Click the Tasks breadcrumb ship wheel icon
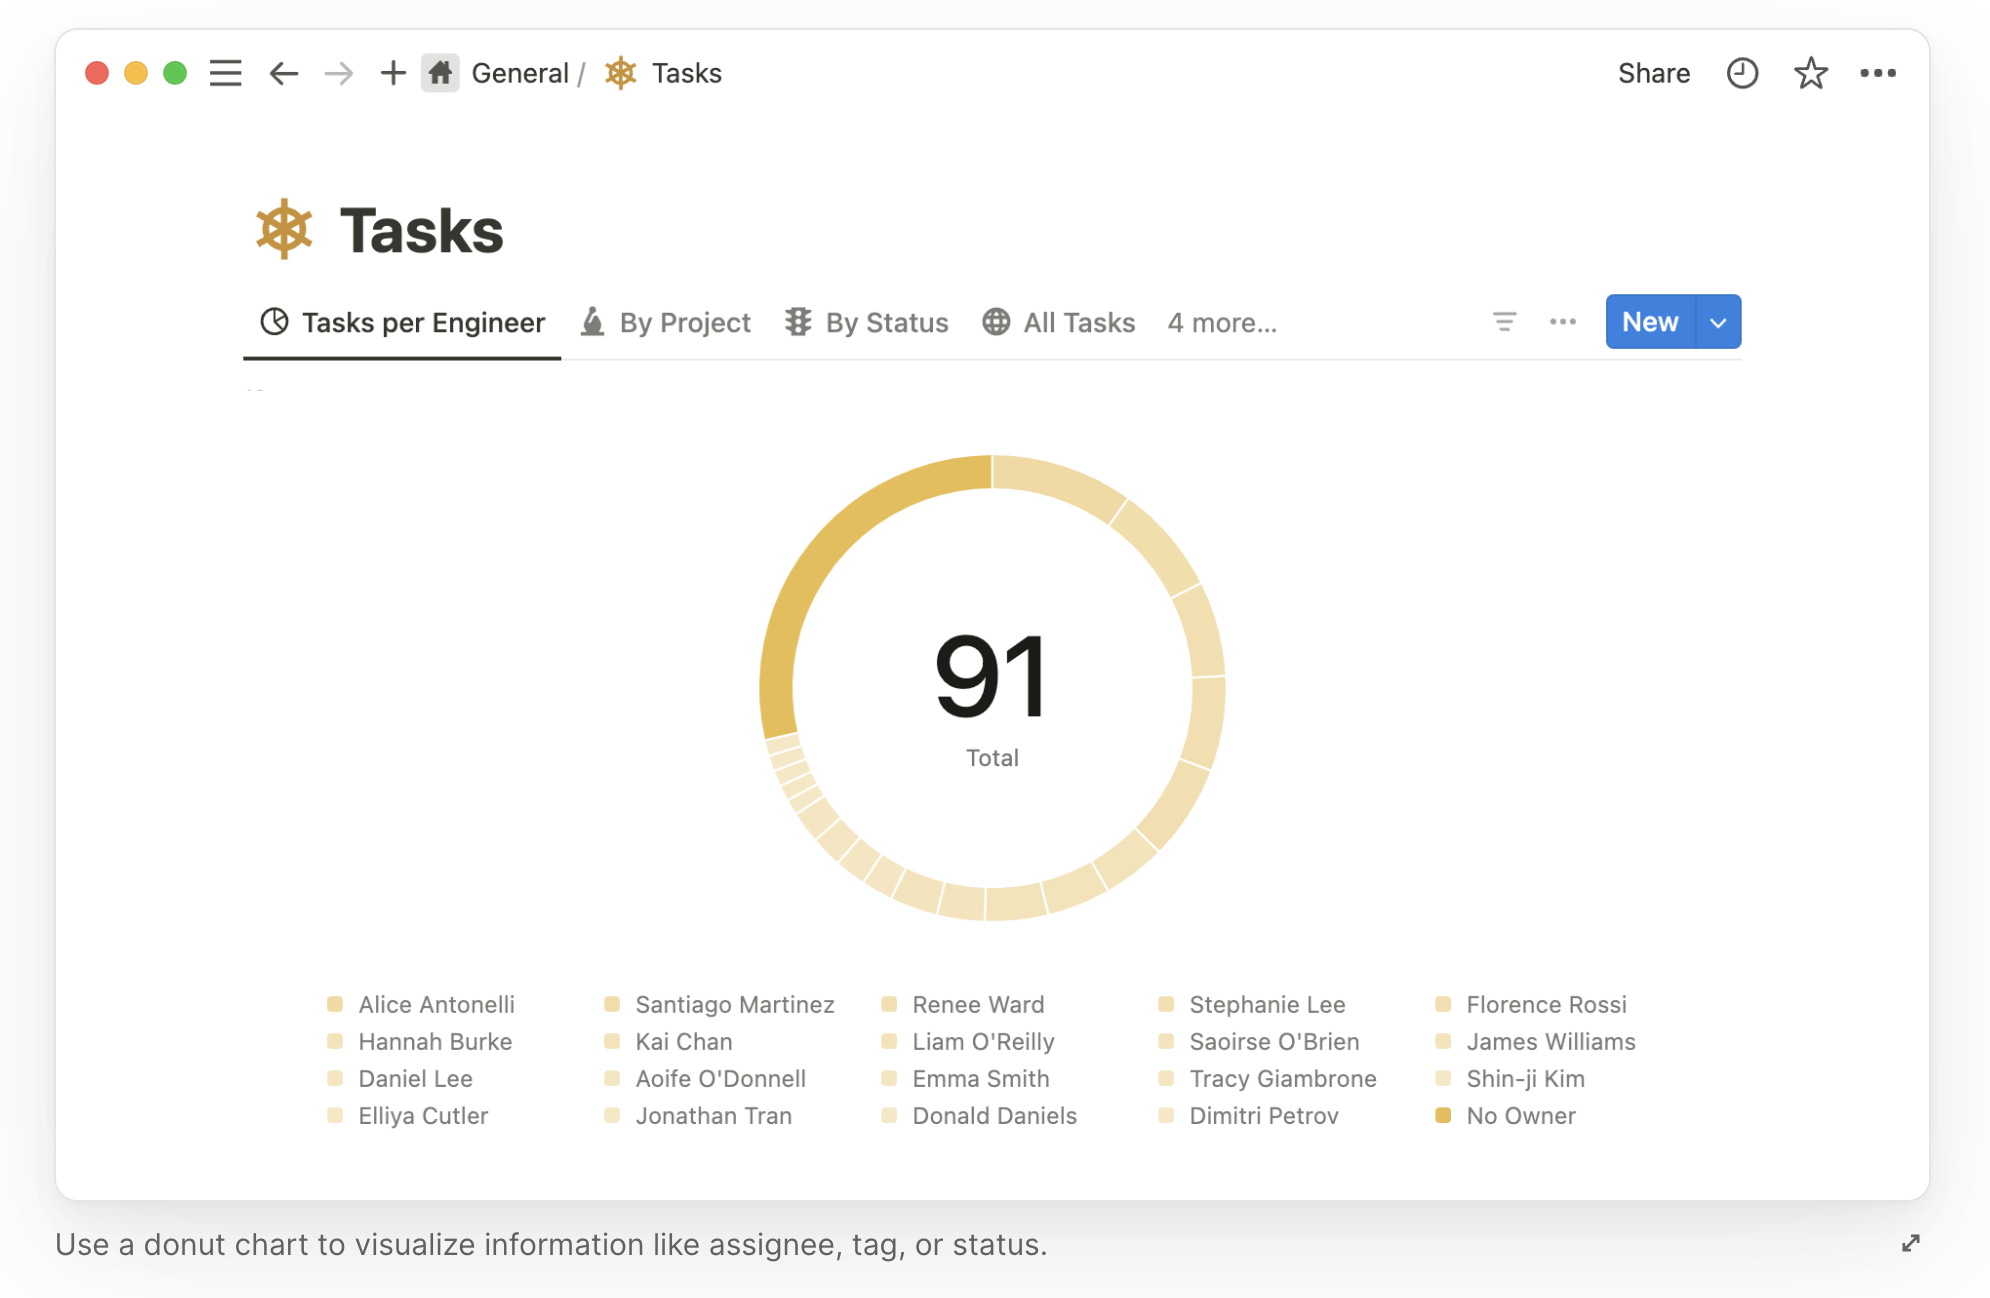The height and width of the screenshot is (1298, 1990). click(621, 73)
